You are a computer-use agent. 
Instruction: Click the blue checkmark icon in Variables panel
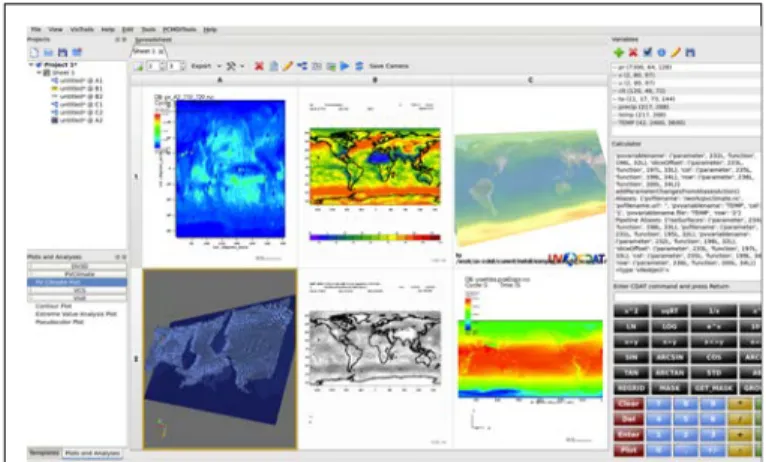647,52
